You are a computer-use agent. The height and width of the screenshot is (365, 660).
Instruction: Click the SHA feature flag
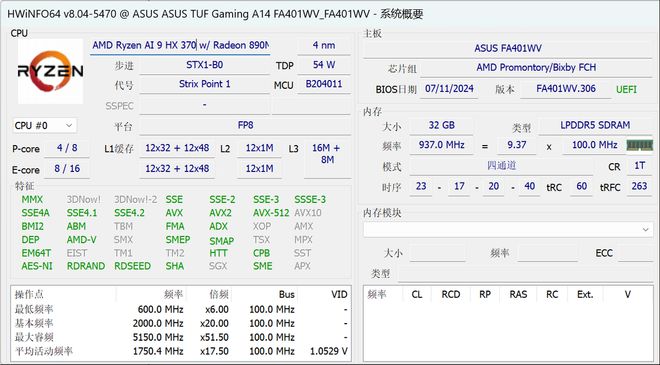pyautogui.click(x=175, y=266)
